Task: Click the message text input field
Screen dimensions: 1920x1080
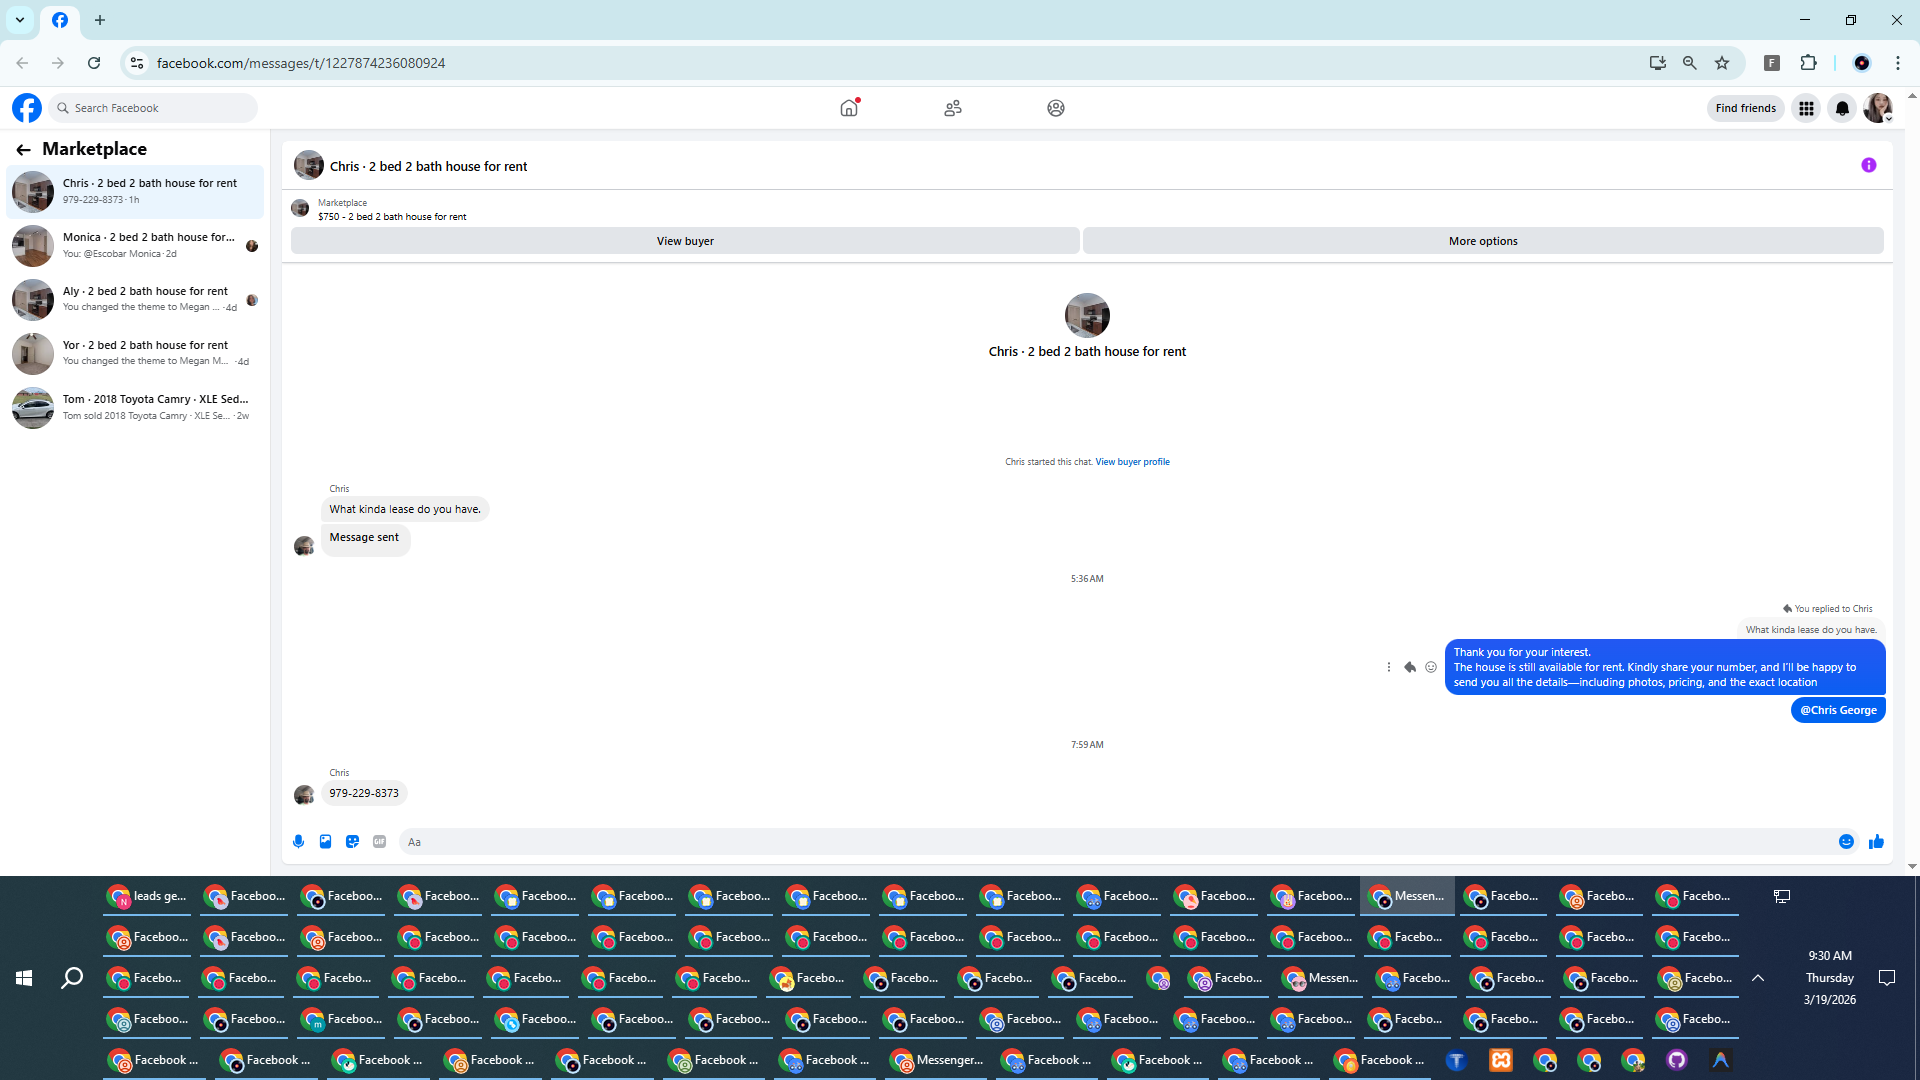Action: (x=1110, y=842)
